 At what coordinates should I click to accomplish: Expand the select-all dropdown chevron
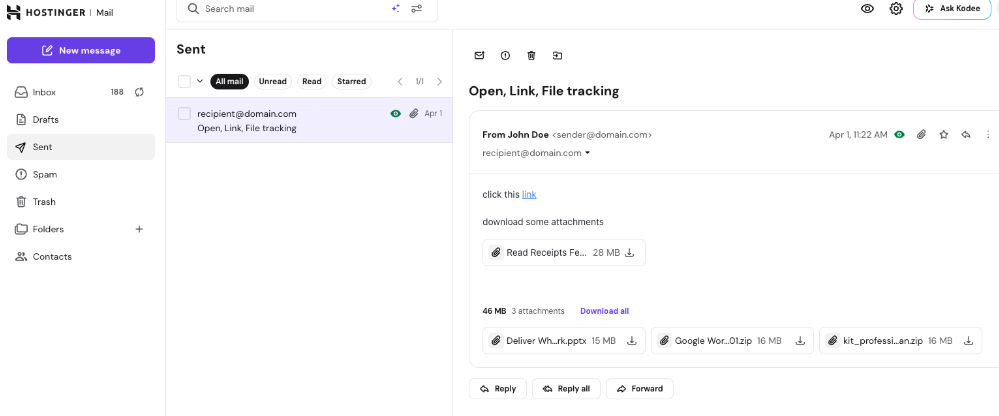200,82
